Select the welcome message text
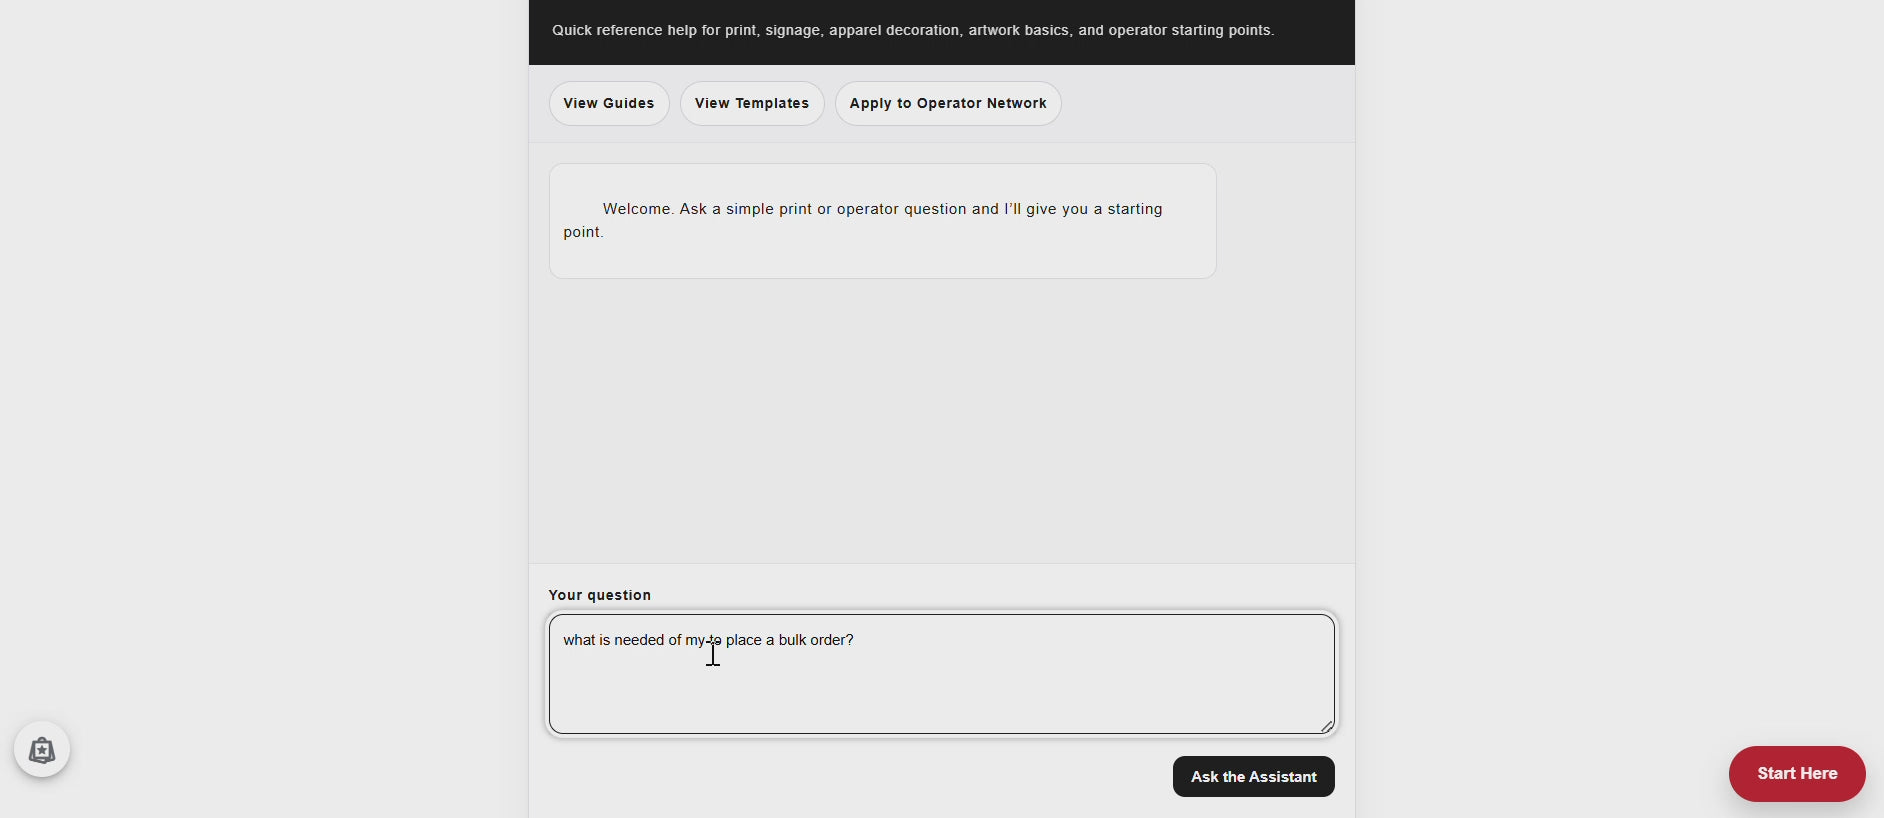This screenshot has height=818, width=1884. click(x=863, y=220)
